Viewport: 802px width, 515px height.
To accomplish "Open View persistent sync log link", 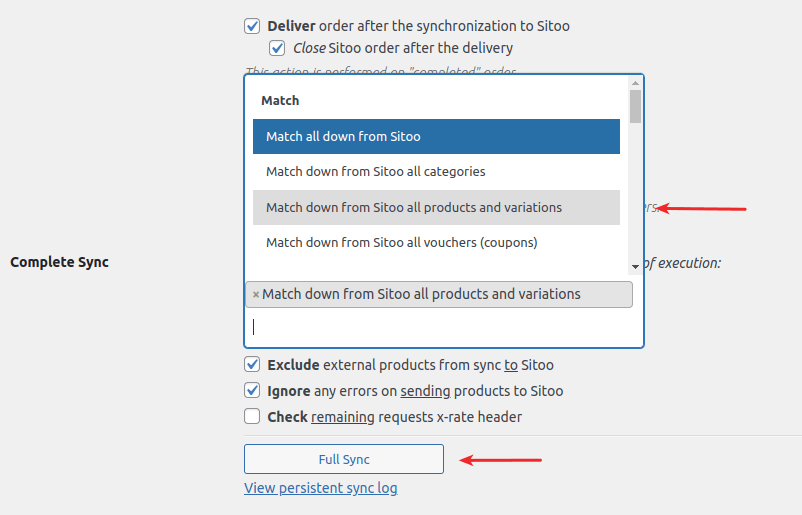I will (x=320, y=488).
